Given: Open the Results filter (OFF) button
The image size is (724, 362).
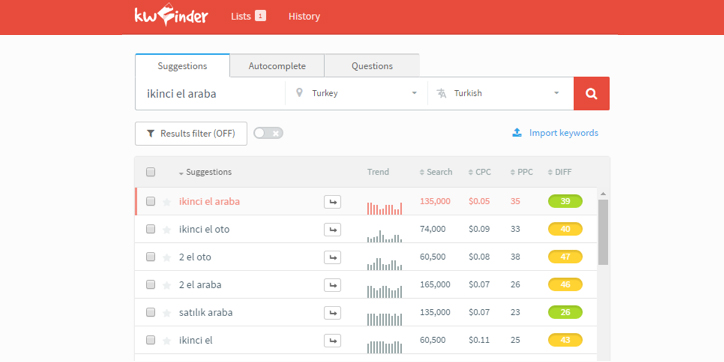Looking at the screenshot, I should (x=191, y=133).
